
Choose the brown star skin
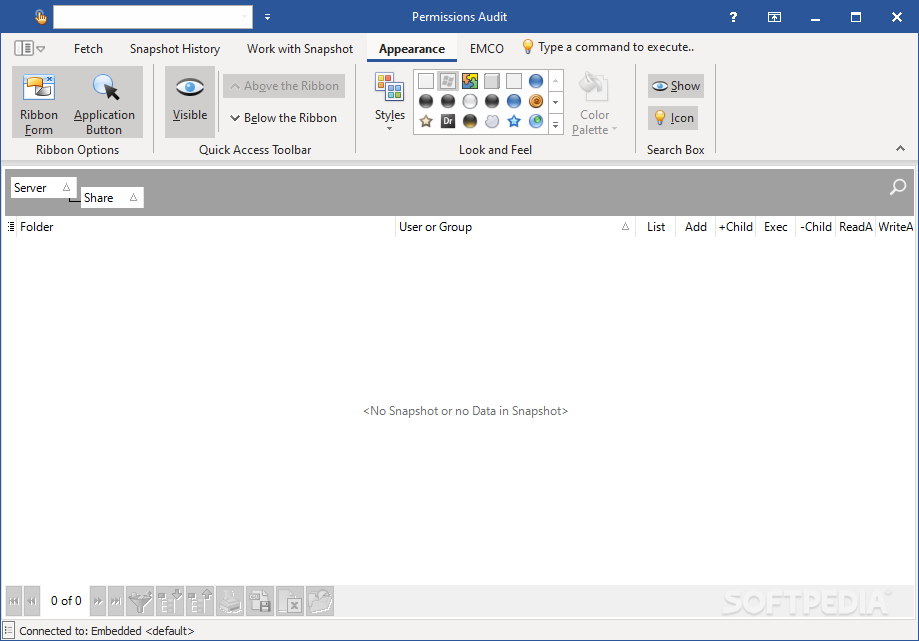click(426, 121)
